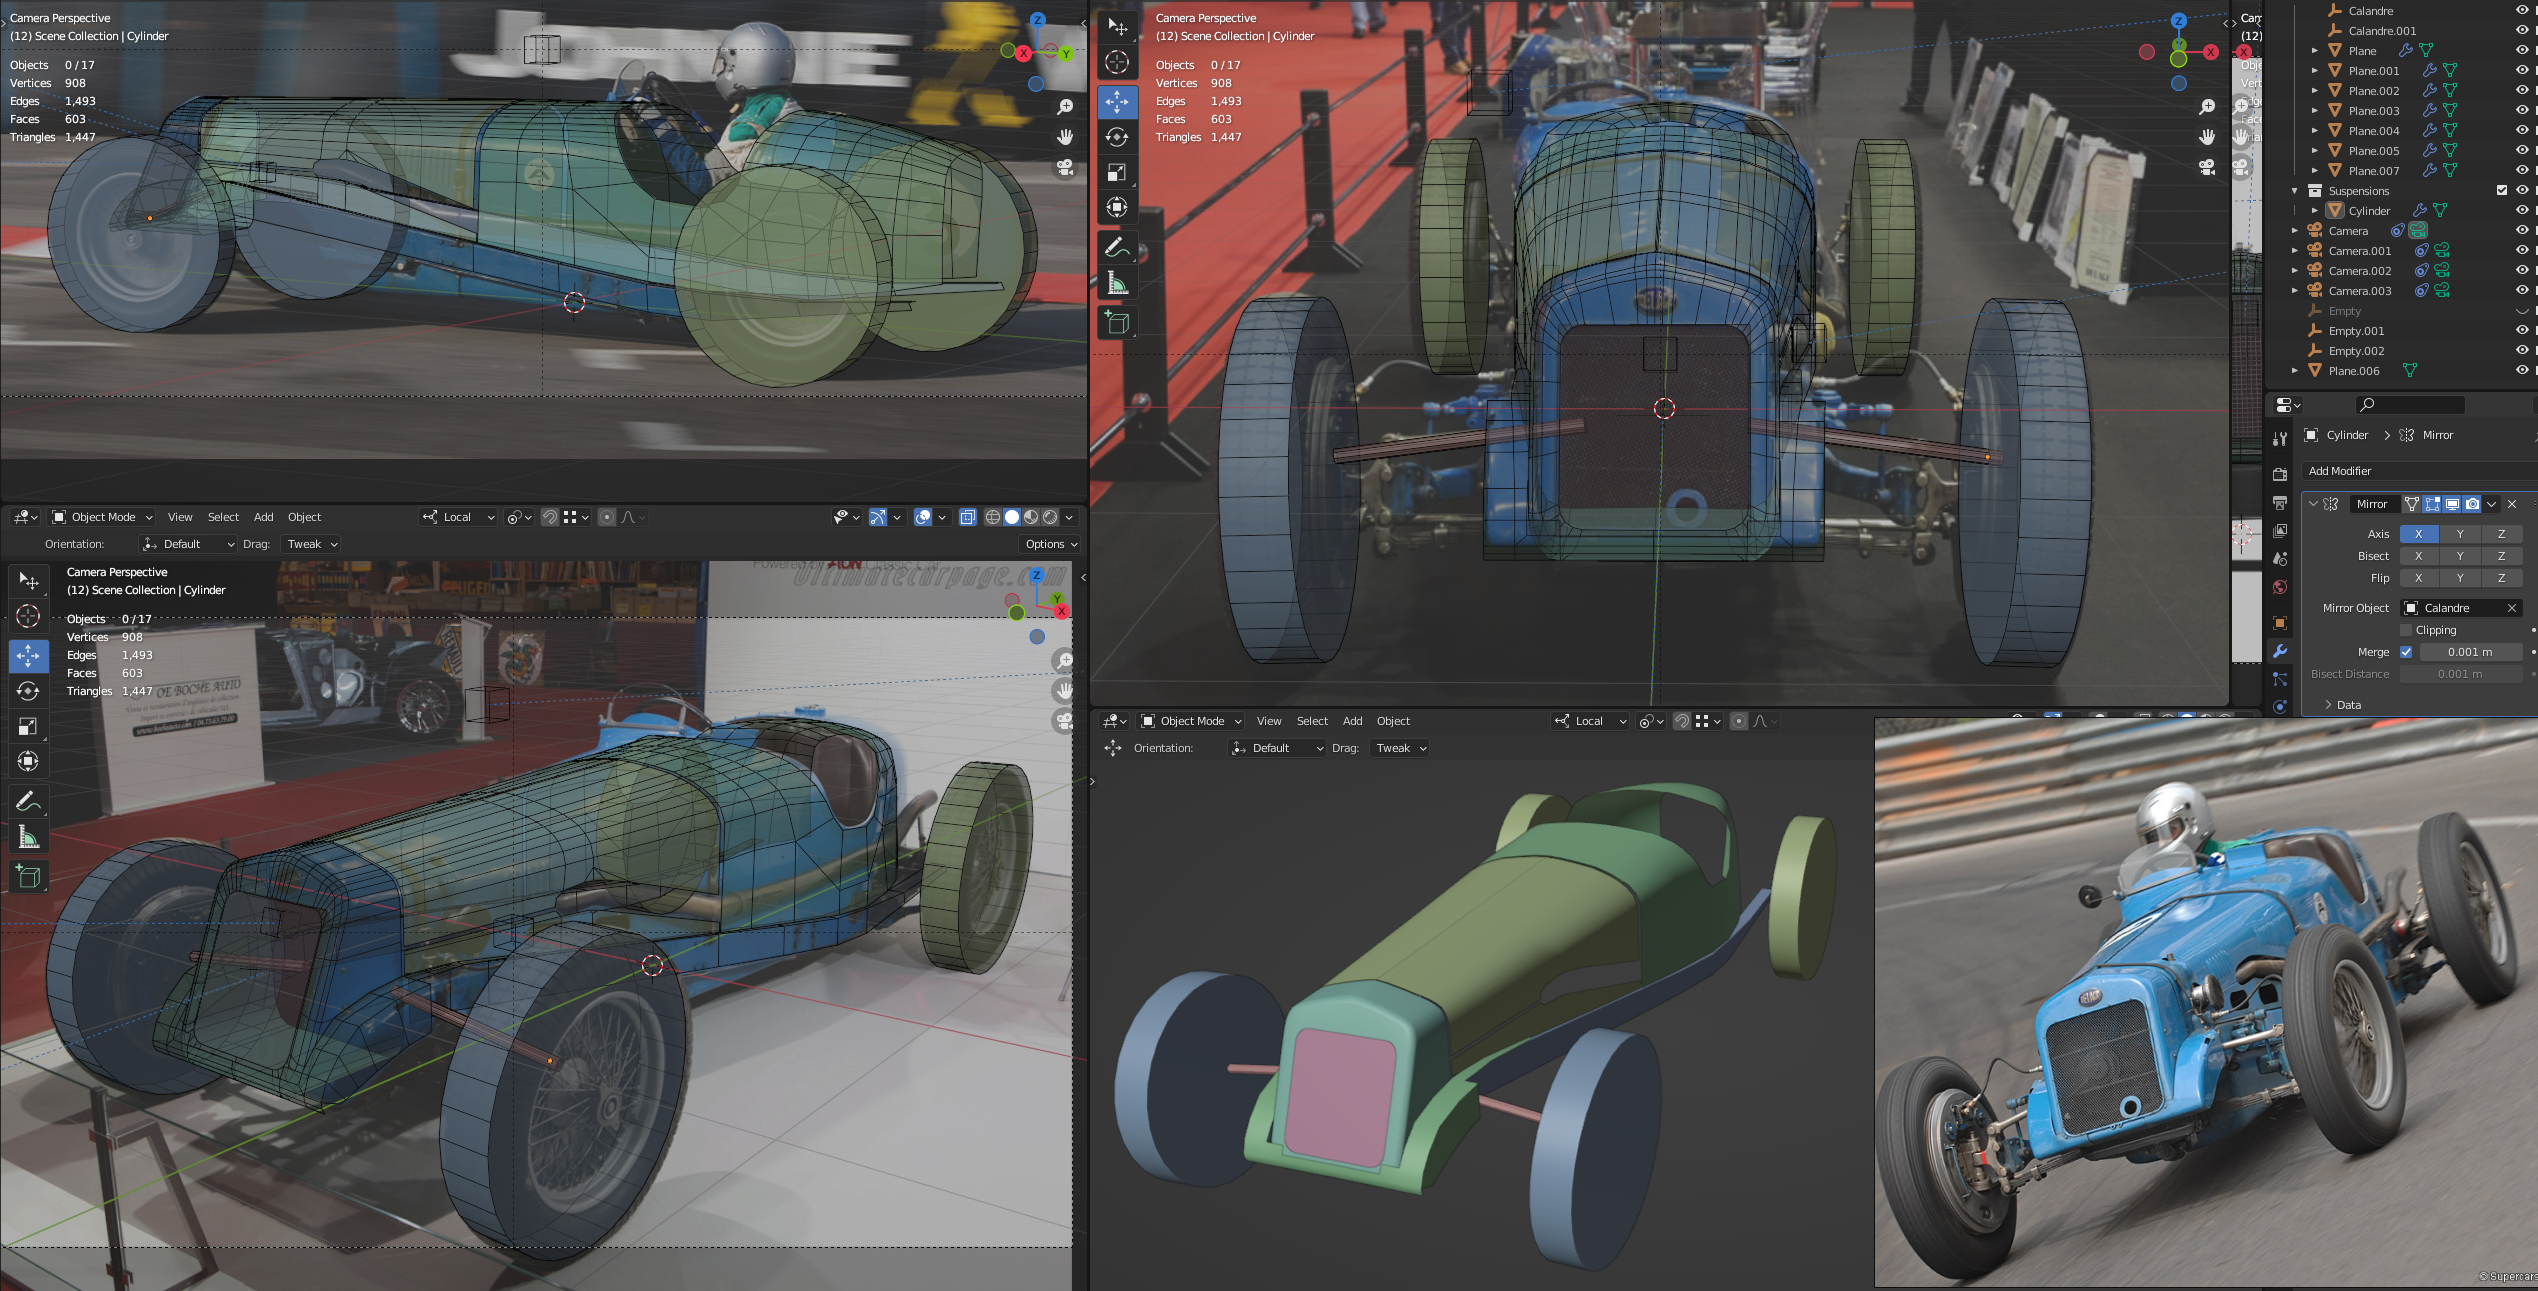Select the Add Cube tool in right viewport

pyautogui.click(x=1117, y=322)
